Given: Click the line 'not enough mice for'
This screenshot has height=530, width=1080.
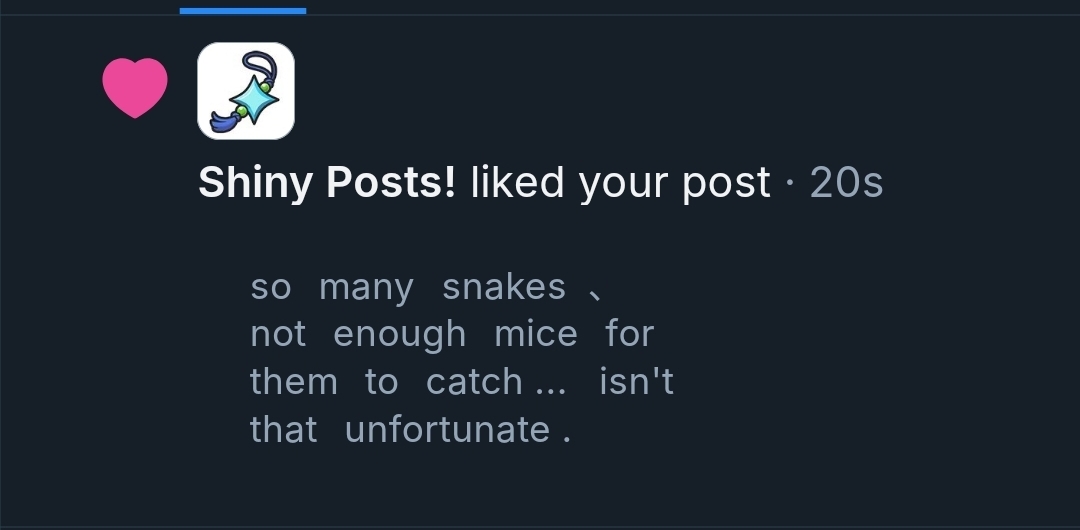Looking at the screenshot, I should click(x=451, y=334).
